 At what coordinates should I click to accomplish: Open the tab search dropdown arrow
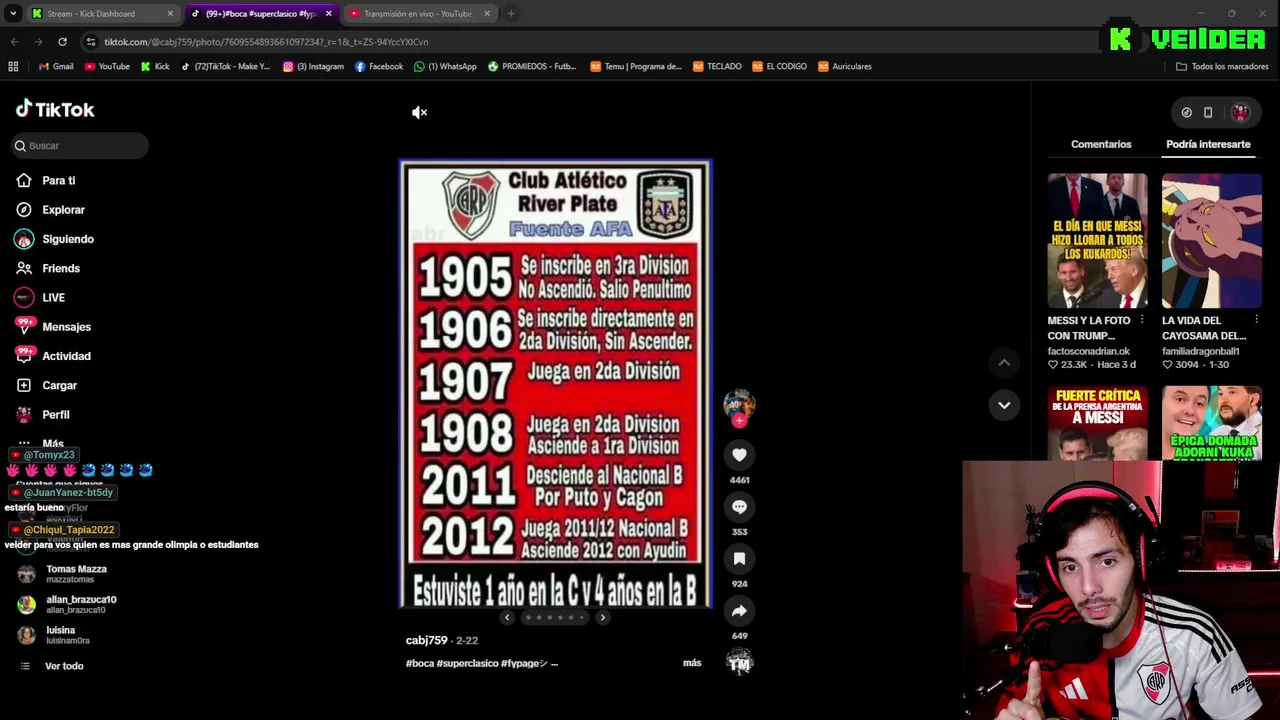point(13,14)
